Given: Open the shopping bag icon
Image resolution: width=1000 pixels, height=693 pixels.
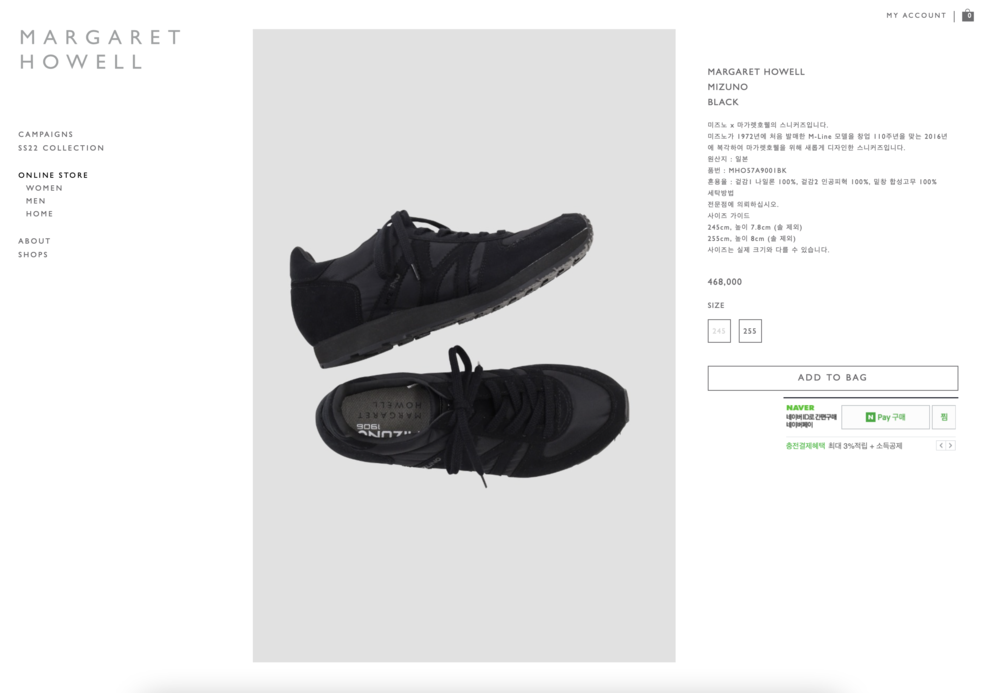Looking at the screenshot, I should (x=967, y=15).
